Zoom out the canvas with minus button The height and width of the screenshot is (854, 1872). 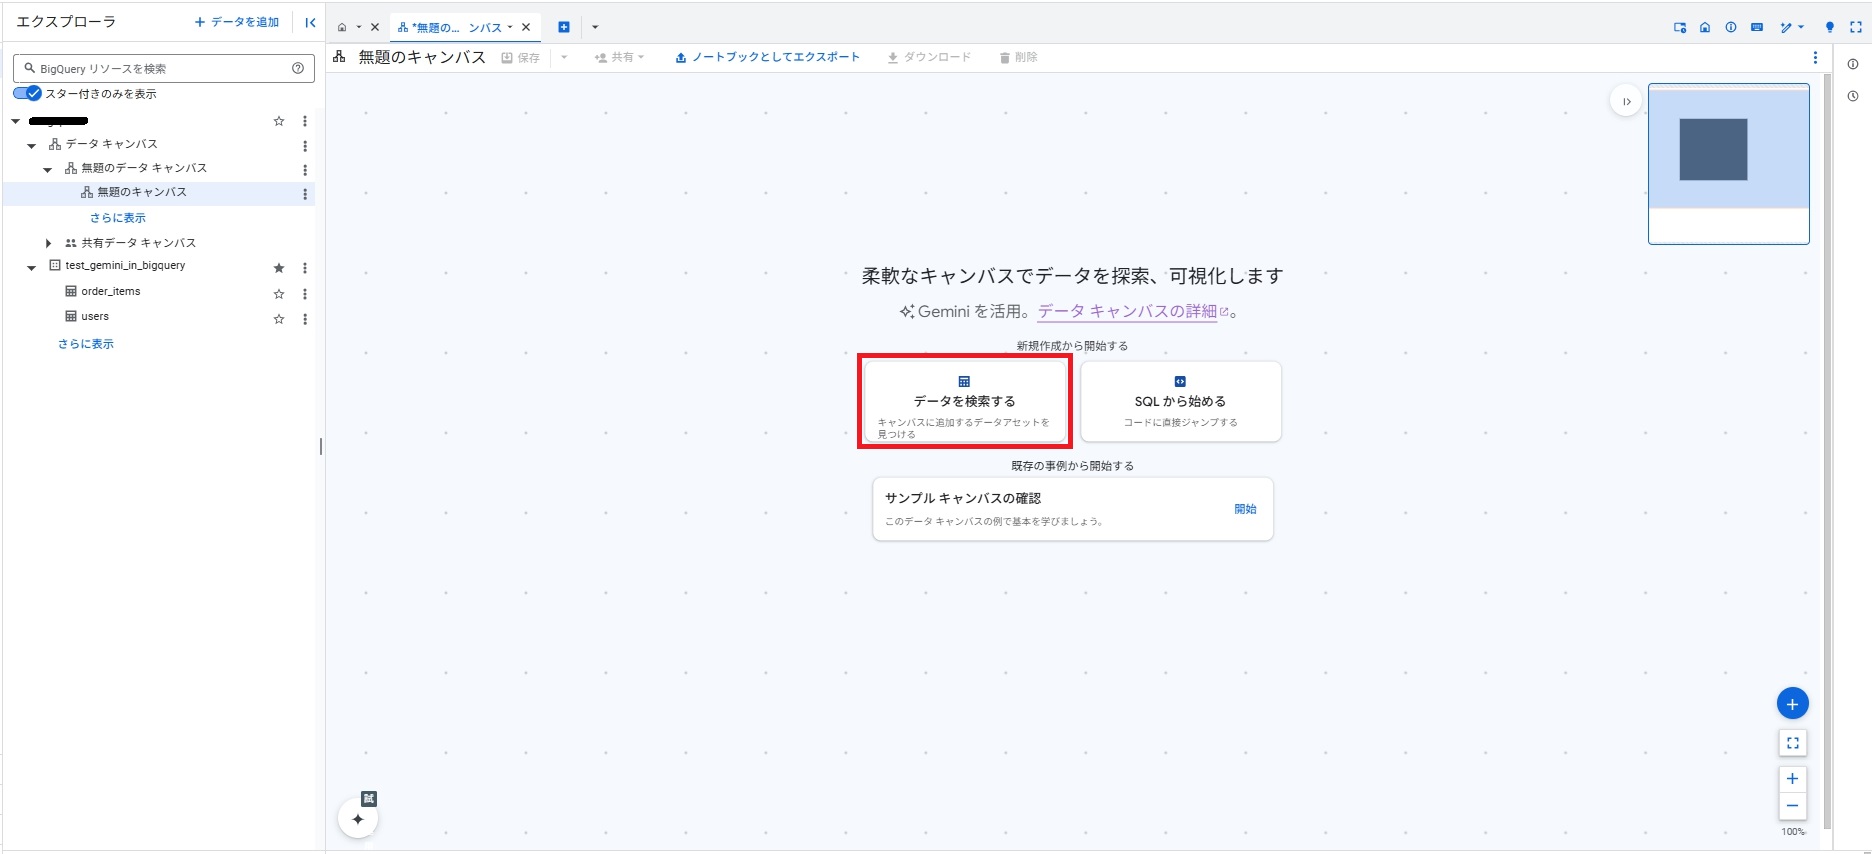(1792, 806)
